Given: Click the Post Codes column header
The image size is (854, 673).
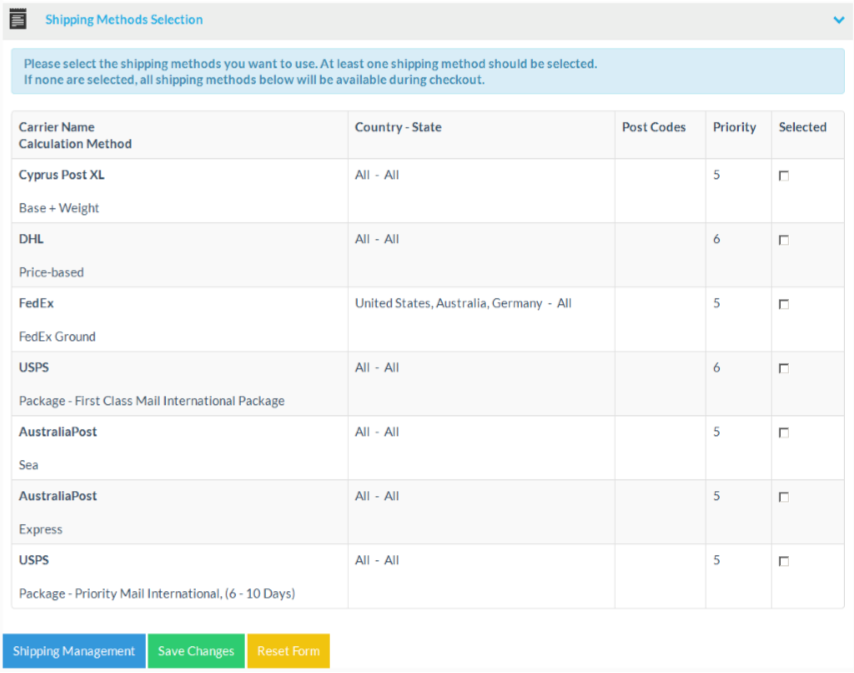Looking at the screenshot, I should (654, 127).
